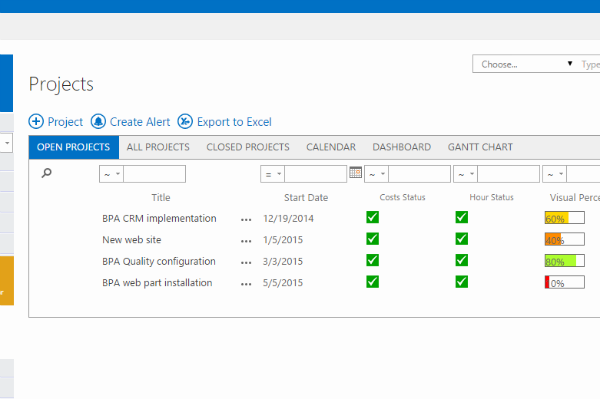The height and width of the screenshot is (399, 600).
Task: Click the Costs Status filter text field
Action: tap(419, 174)
